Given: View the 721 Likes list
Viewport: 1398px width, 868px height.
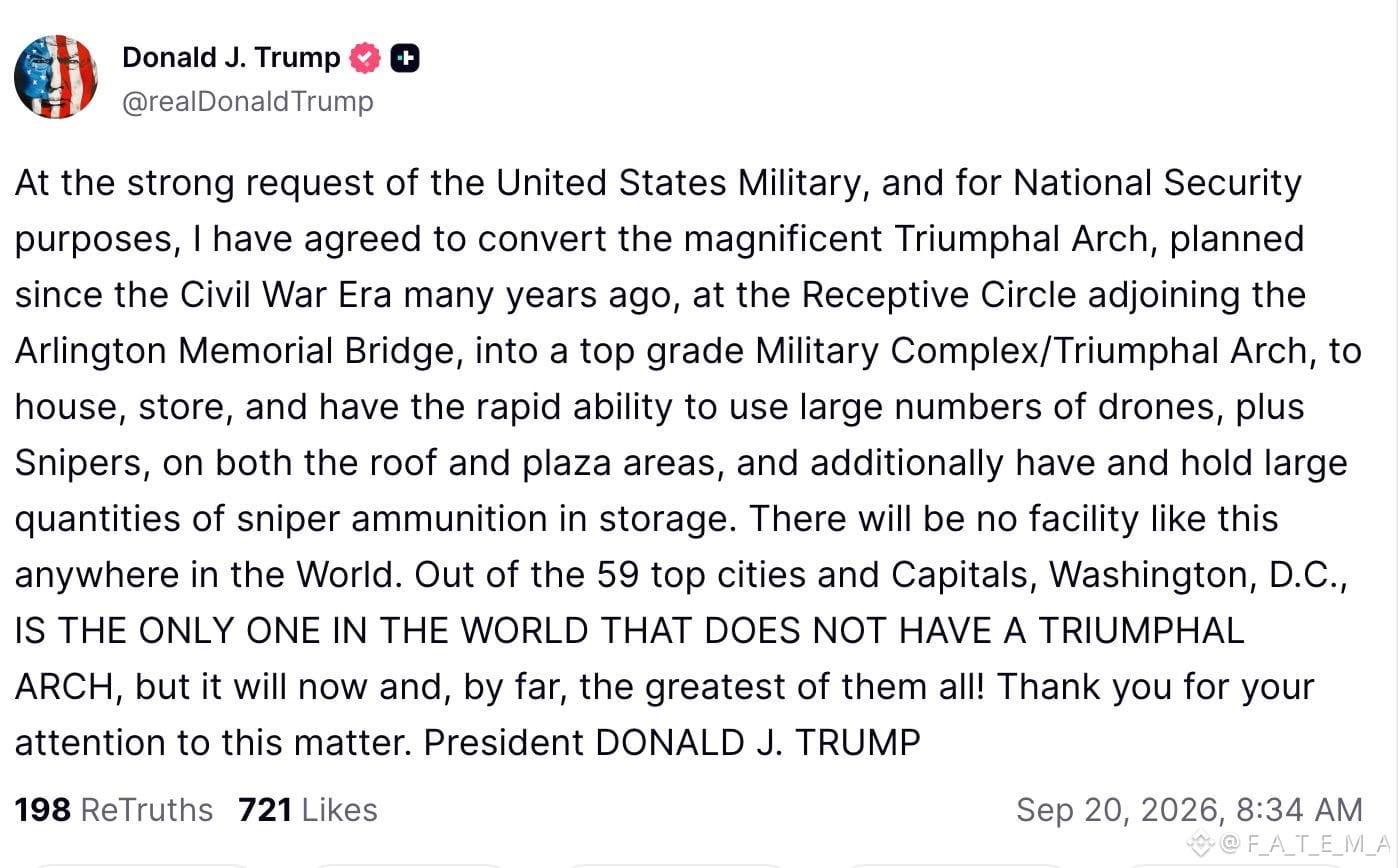Looking at the screenshot, I should [308, 809].
